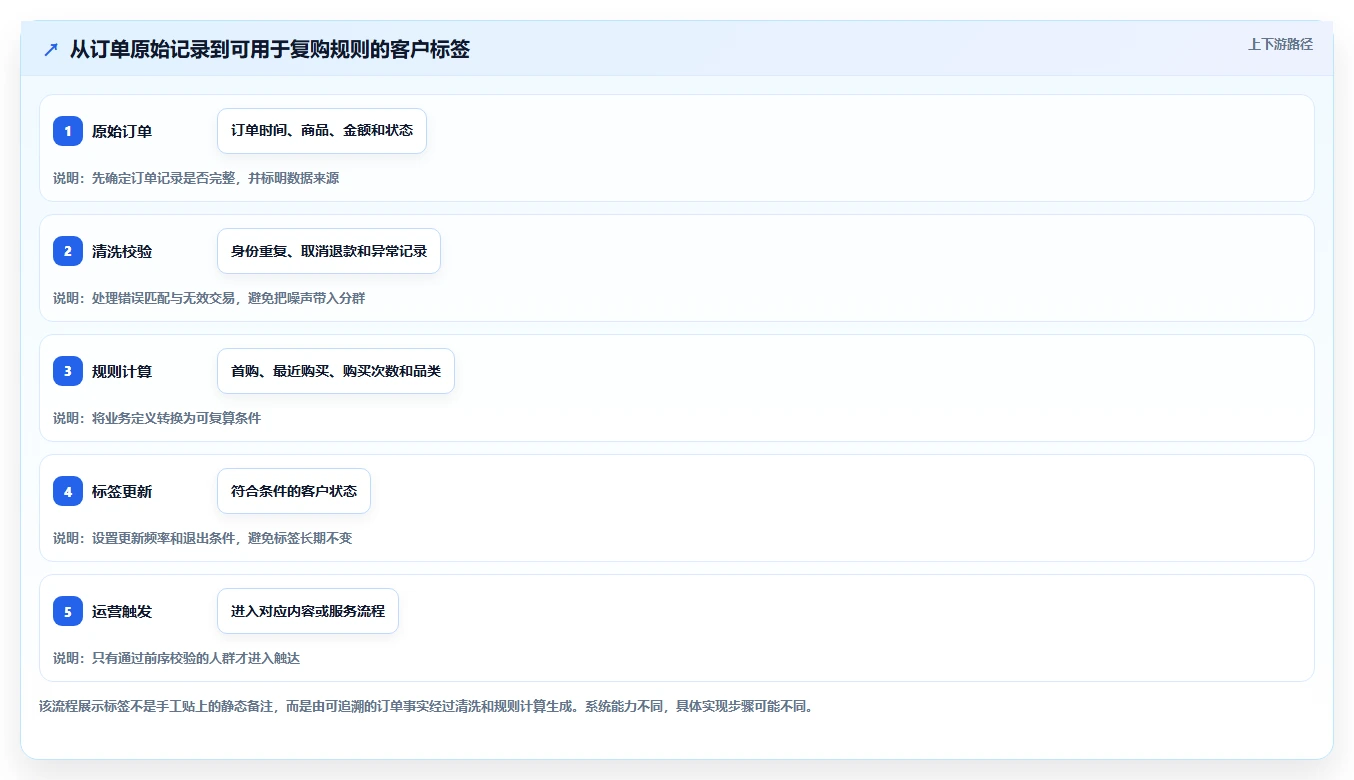Select step number 1 badge
The height and width of the screenshot is (780, 1354).
[x=68, y=131]
